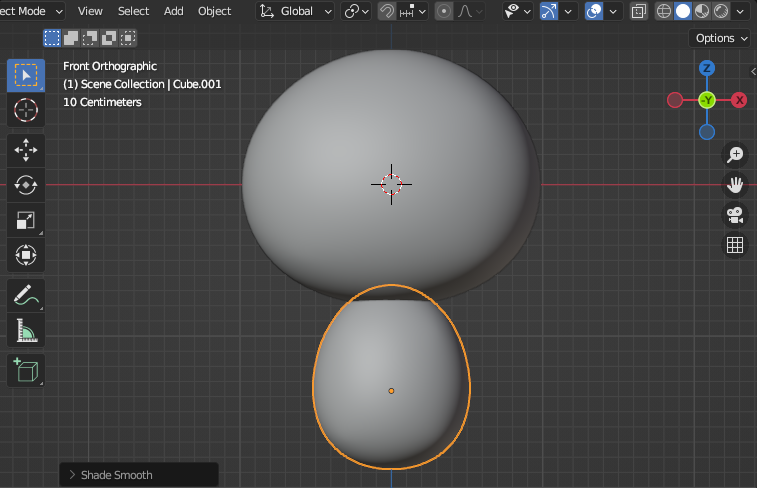
Task: Open Global transform orientation dropdown
Action: (295, 11)
